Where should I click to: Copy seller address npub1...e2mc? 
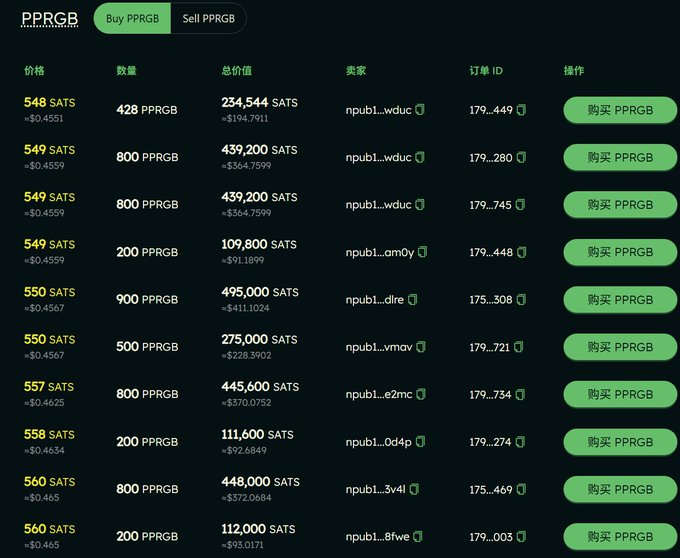click(x=421, y=394)
